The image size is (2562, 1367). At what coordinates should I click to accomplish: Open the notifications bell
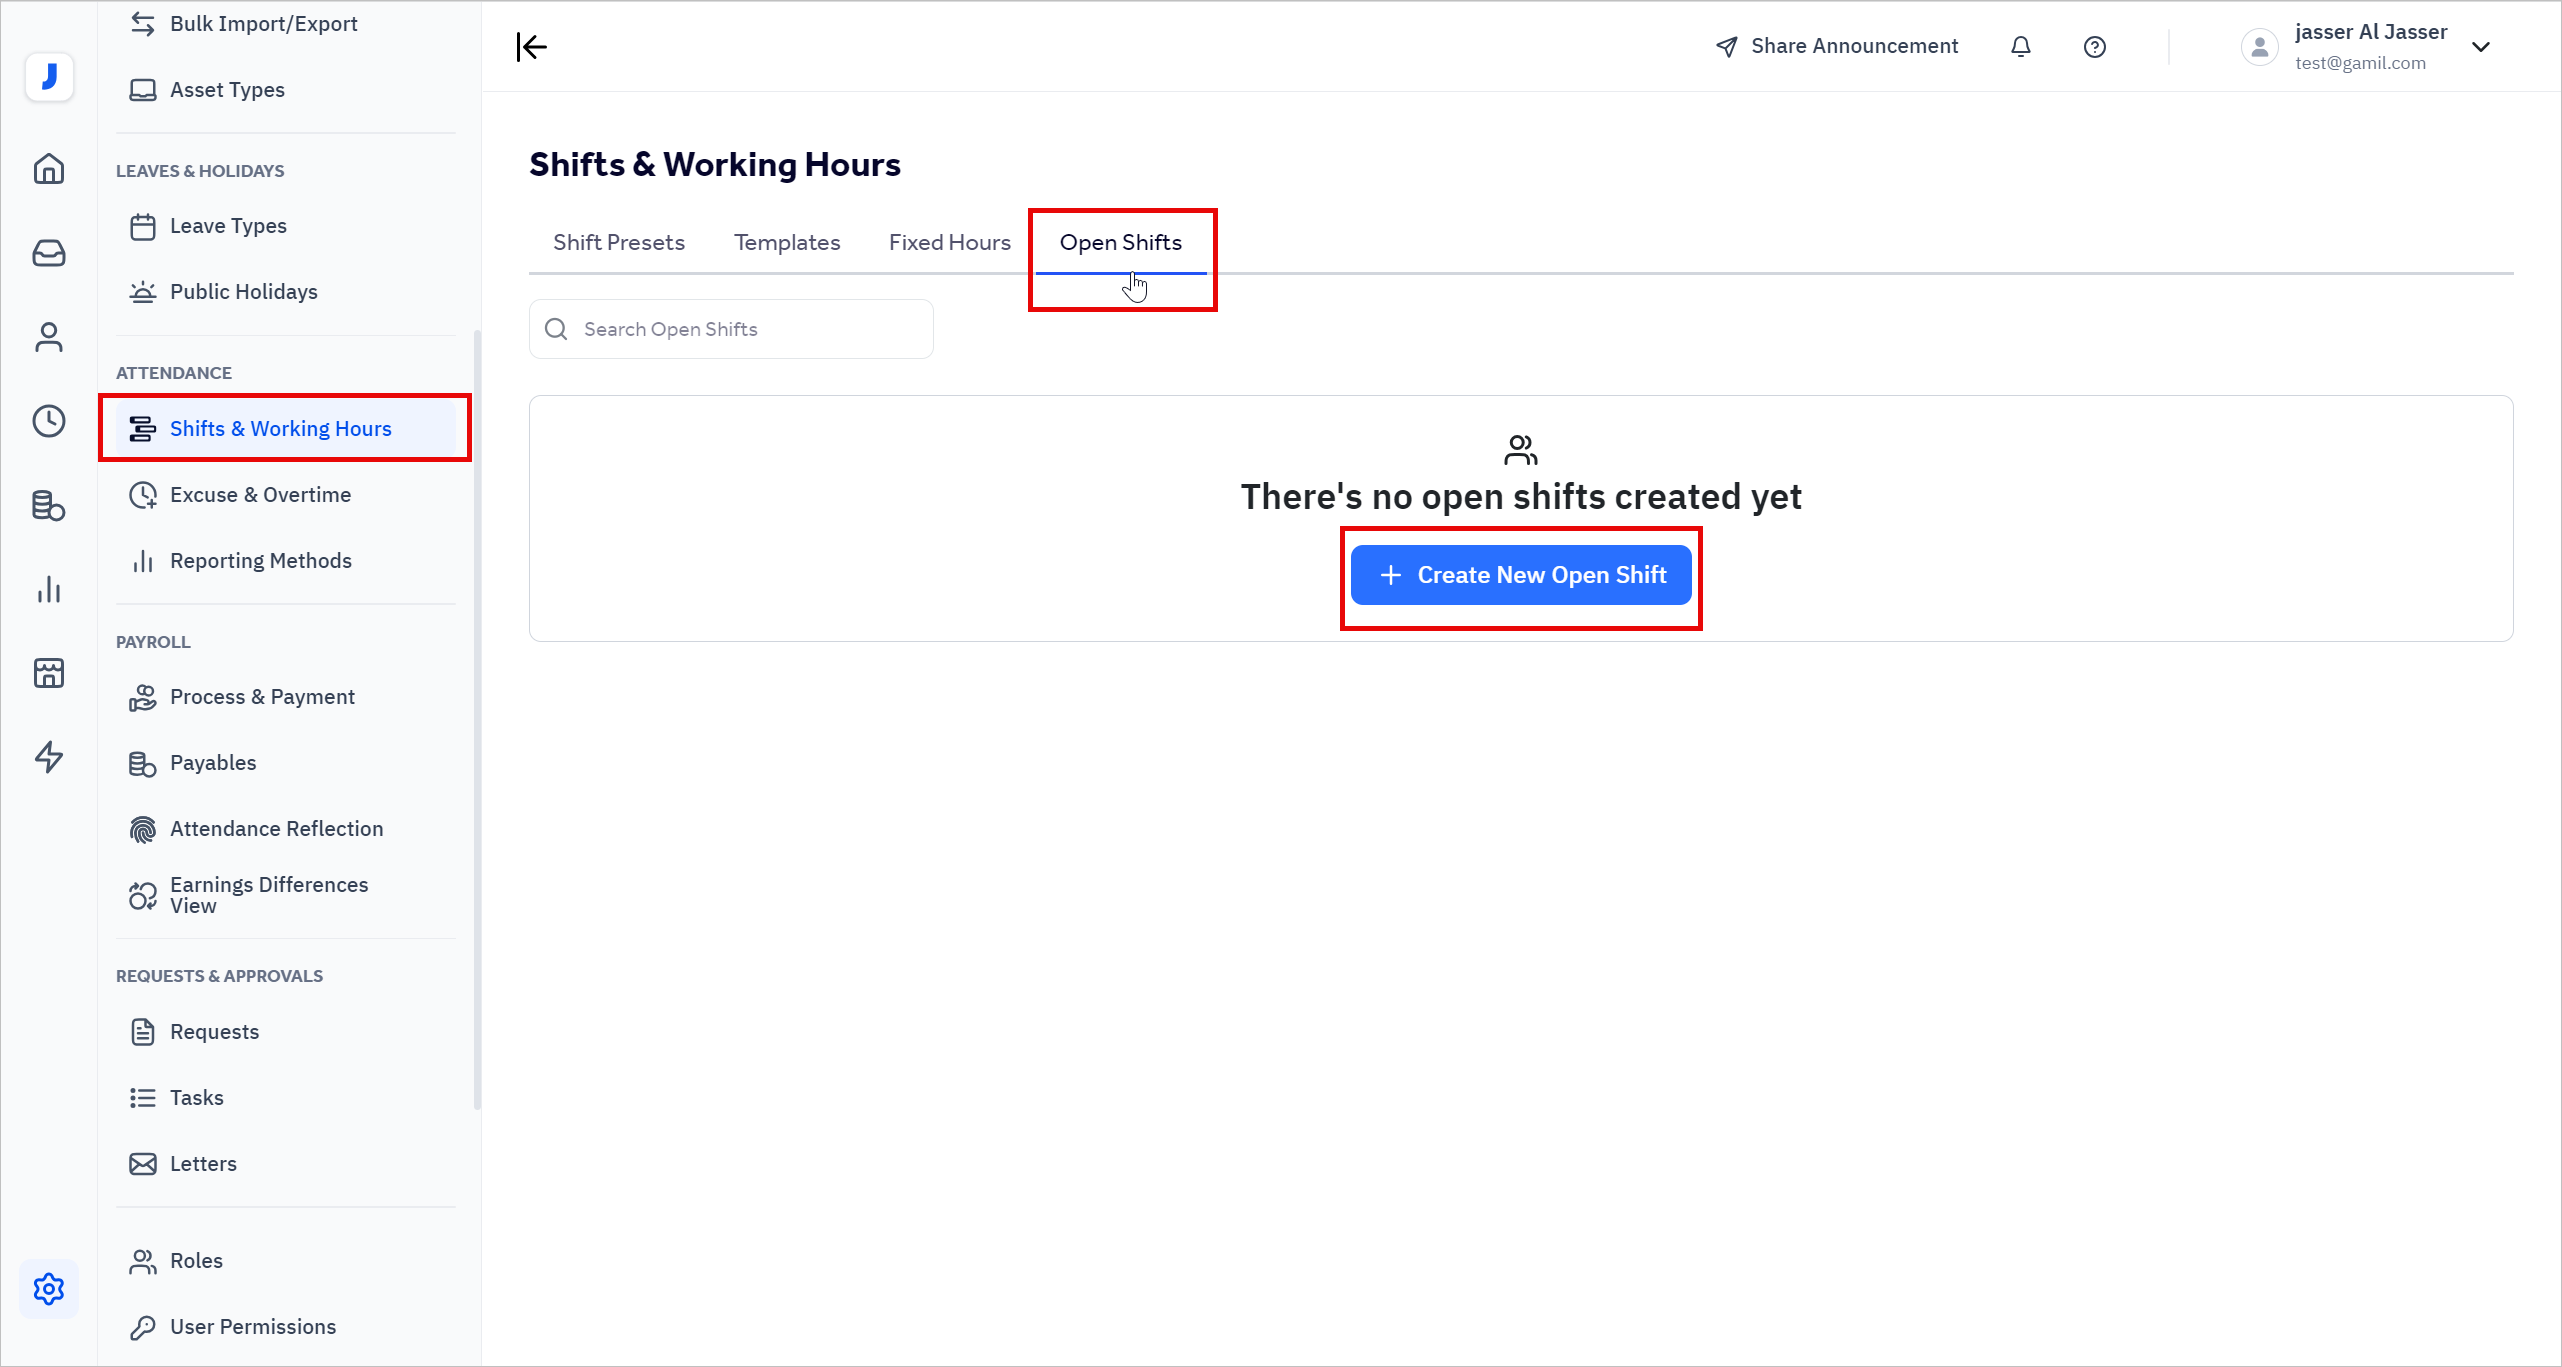2021,46
